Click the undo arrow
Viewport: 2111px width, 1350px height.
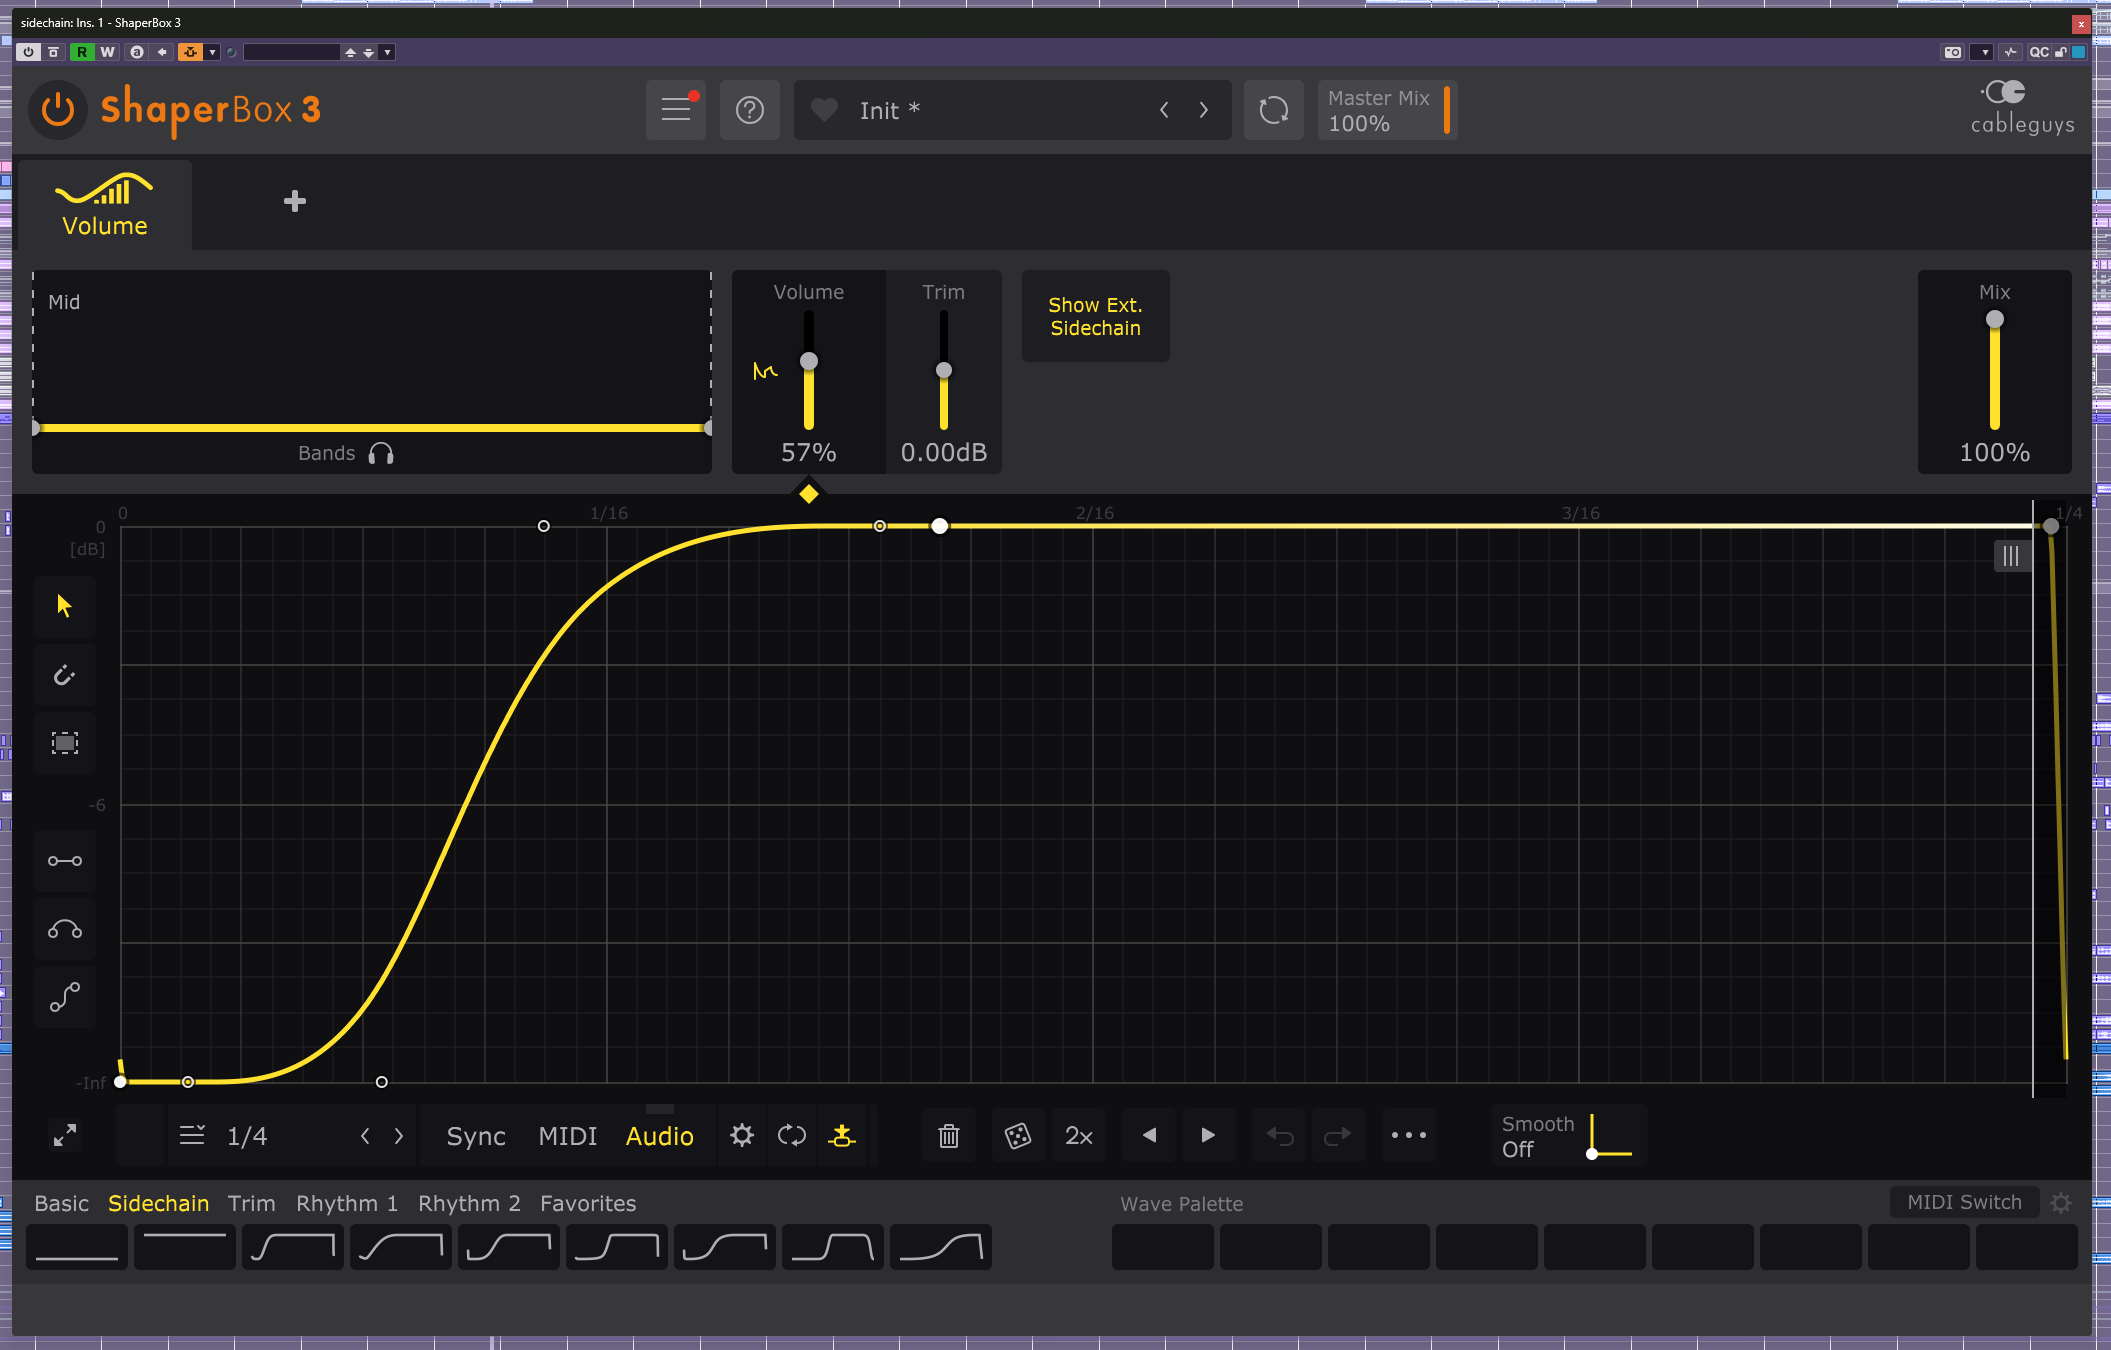(x=1280, y=1135)
